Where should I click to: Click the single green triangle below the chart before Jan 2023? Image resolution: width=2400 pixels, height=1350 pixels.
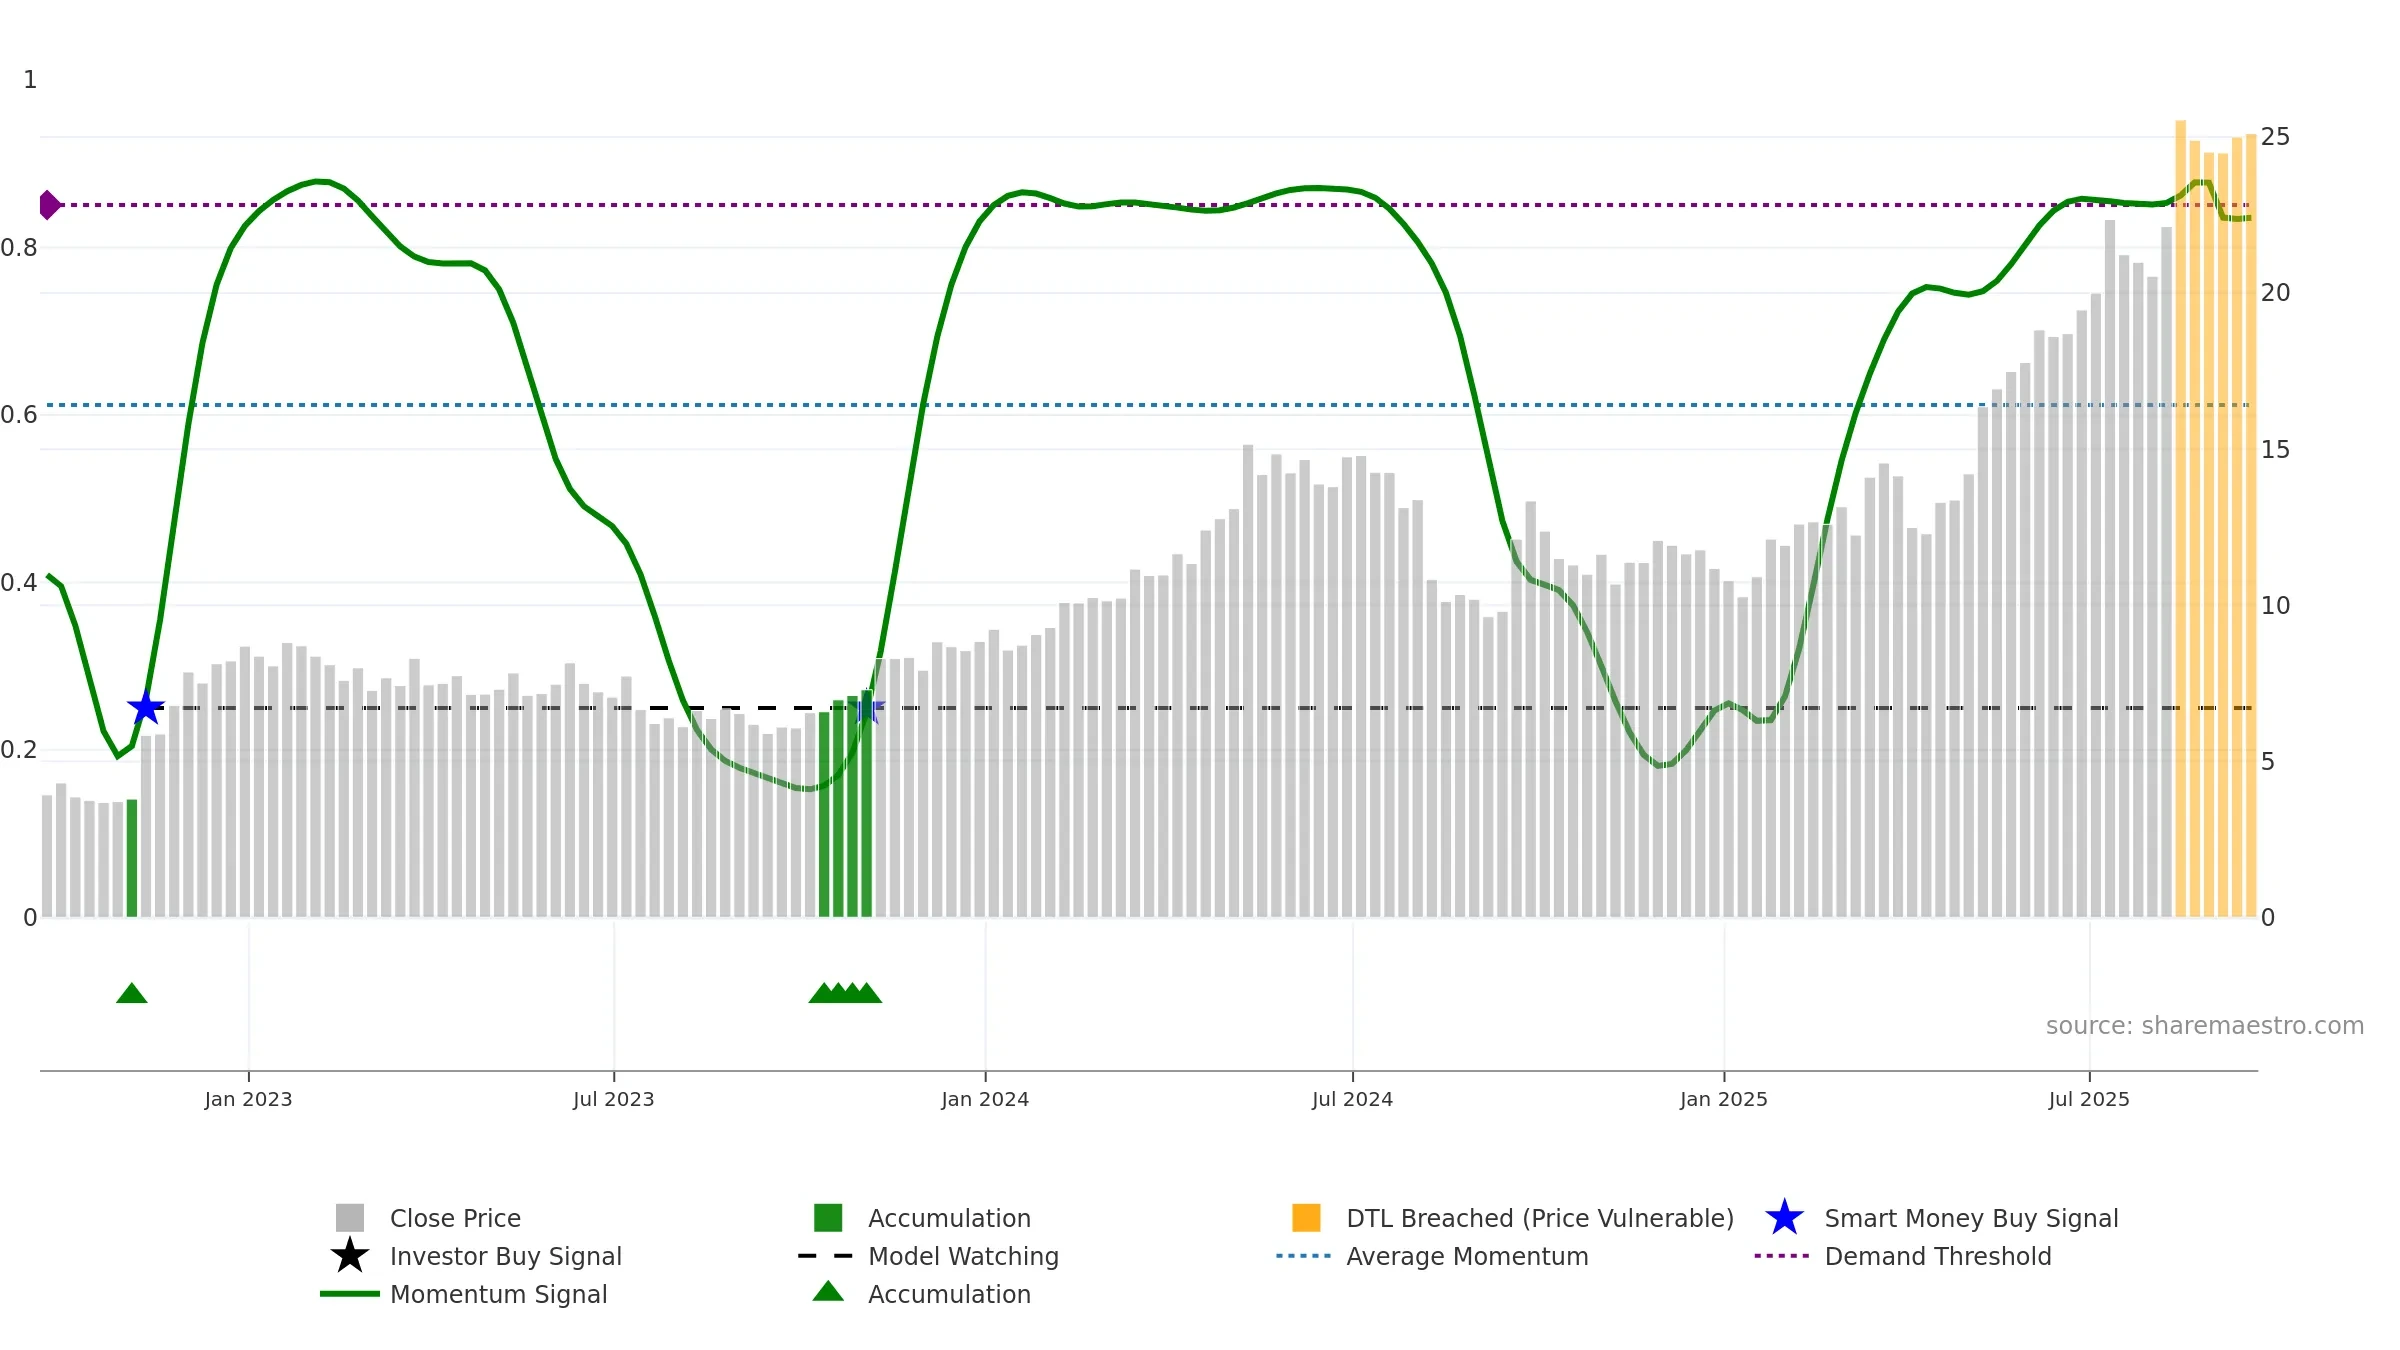132,993
